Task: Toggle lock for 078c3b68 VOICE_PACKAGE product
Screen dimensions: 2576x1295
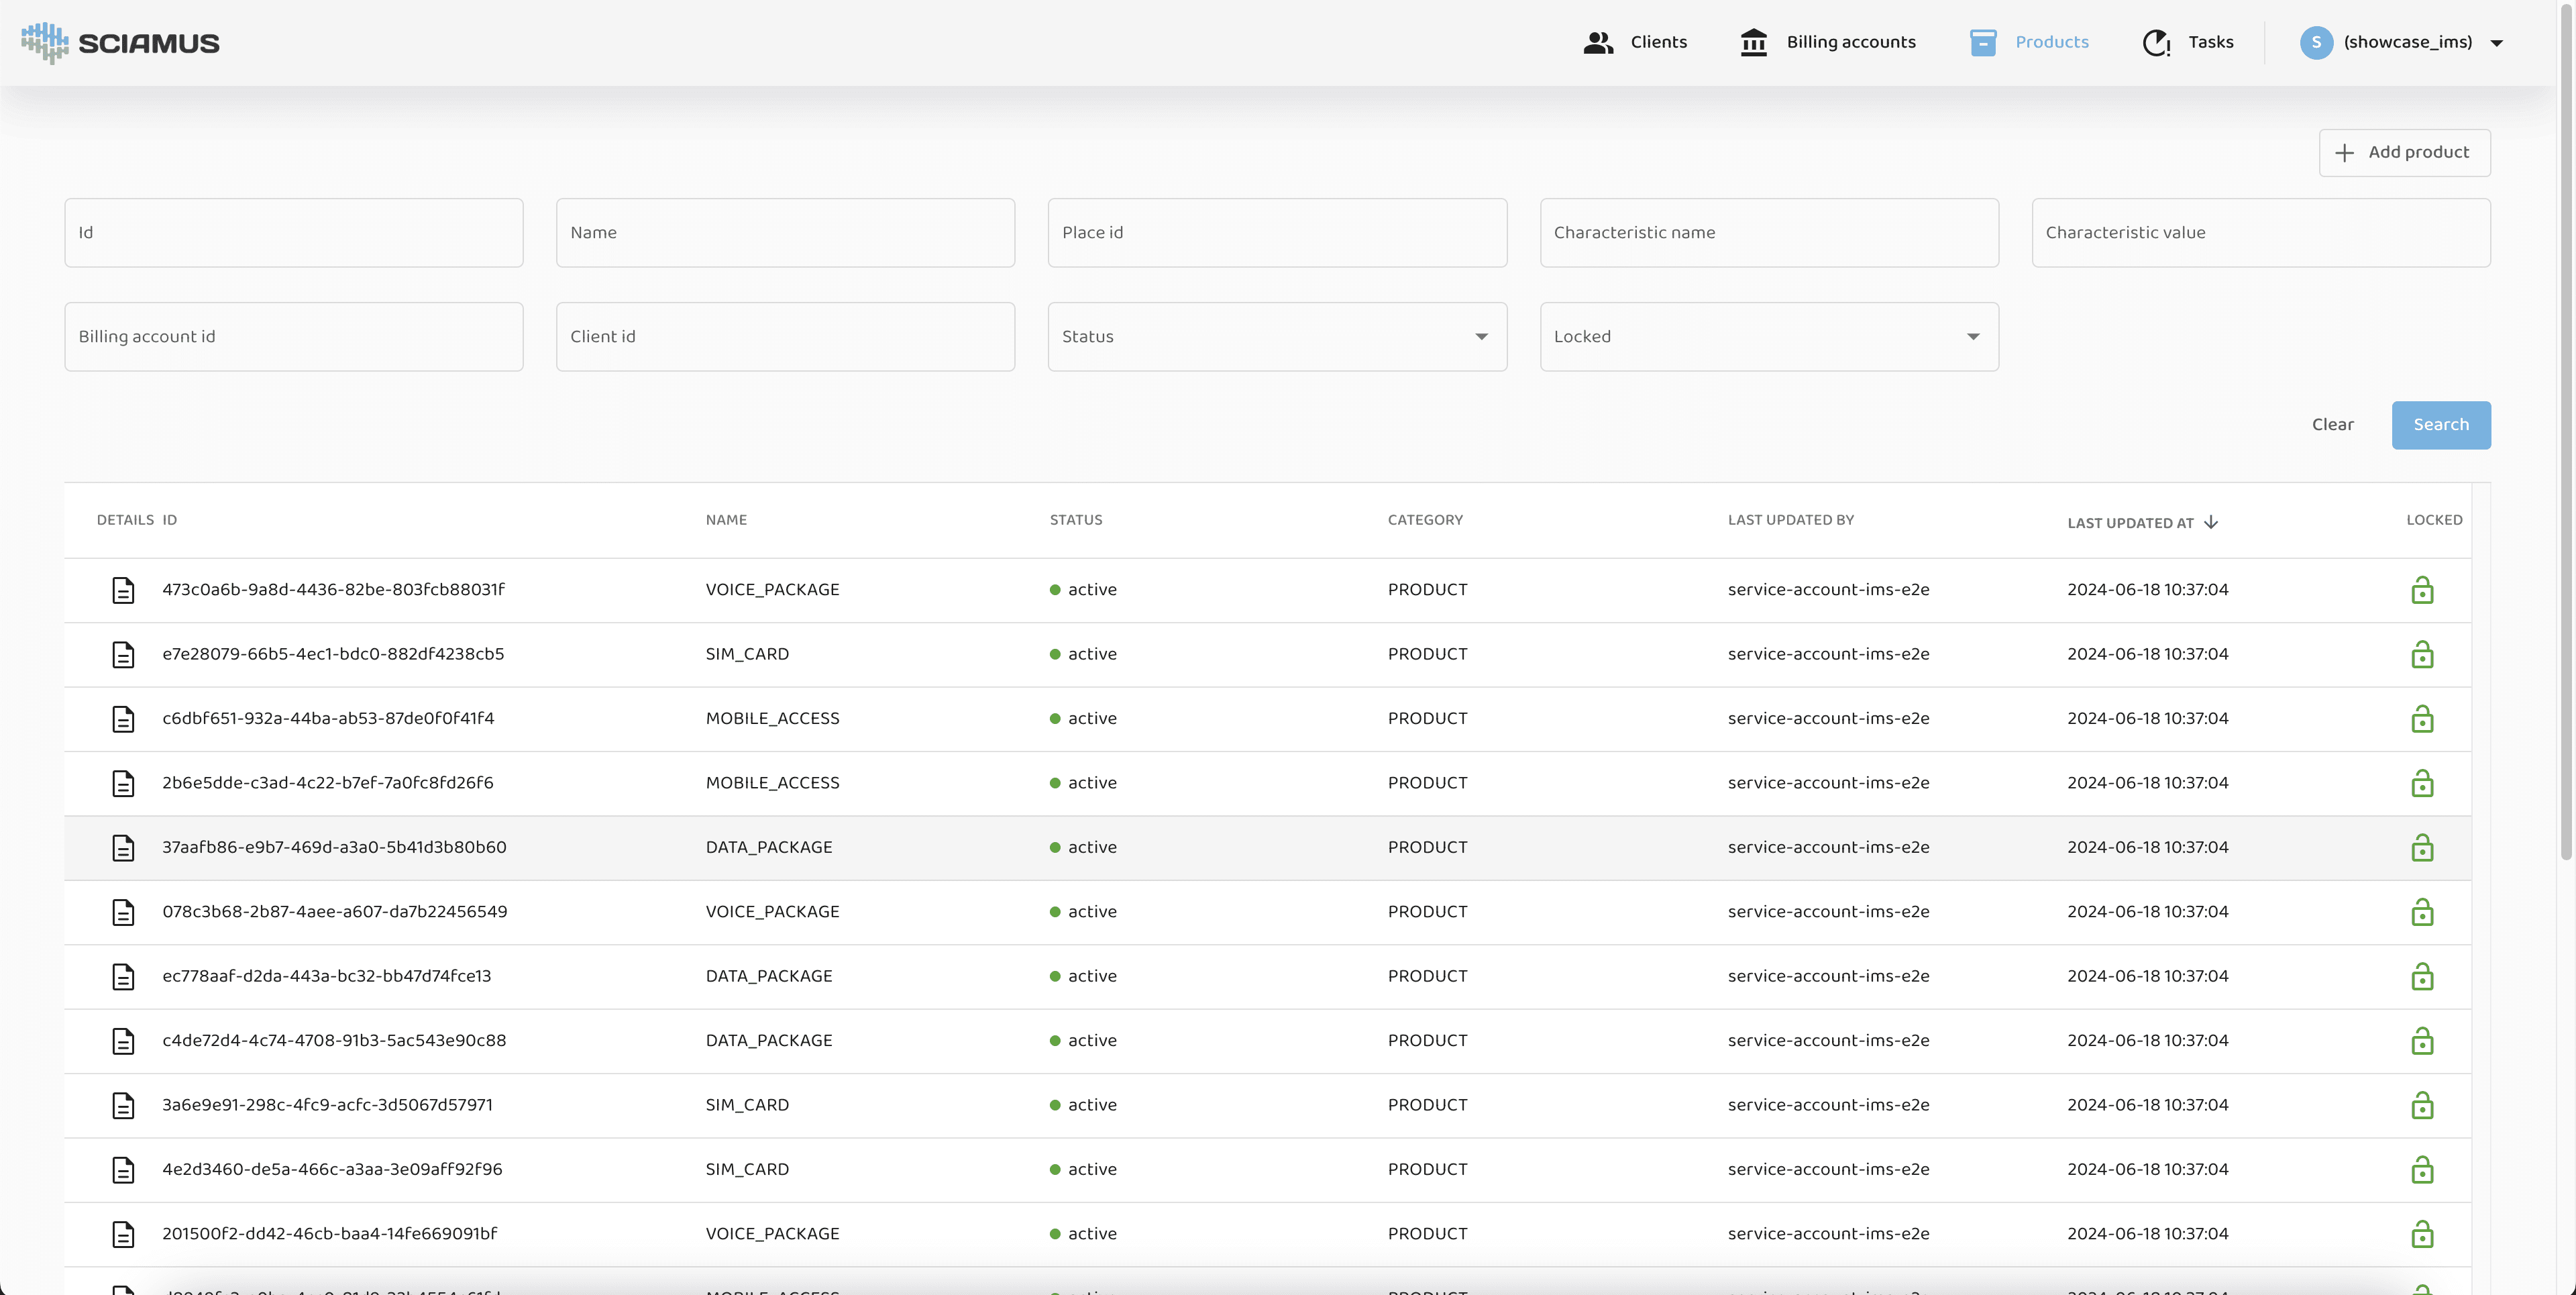Action: click(x=2421, y=912)
